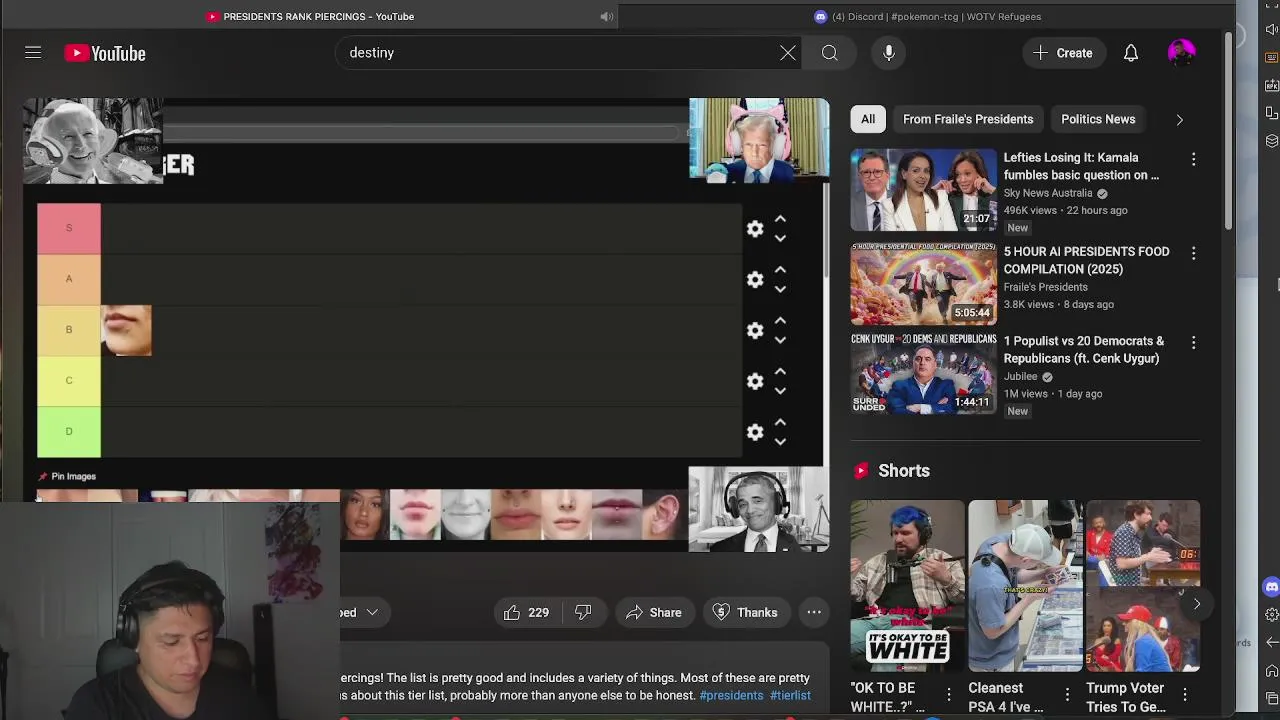This screenshot has height=720, width=1280.
Task: Select ear image in the image pool
Action: [666, 514]
